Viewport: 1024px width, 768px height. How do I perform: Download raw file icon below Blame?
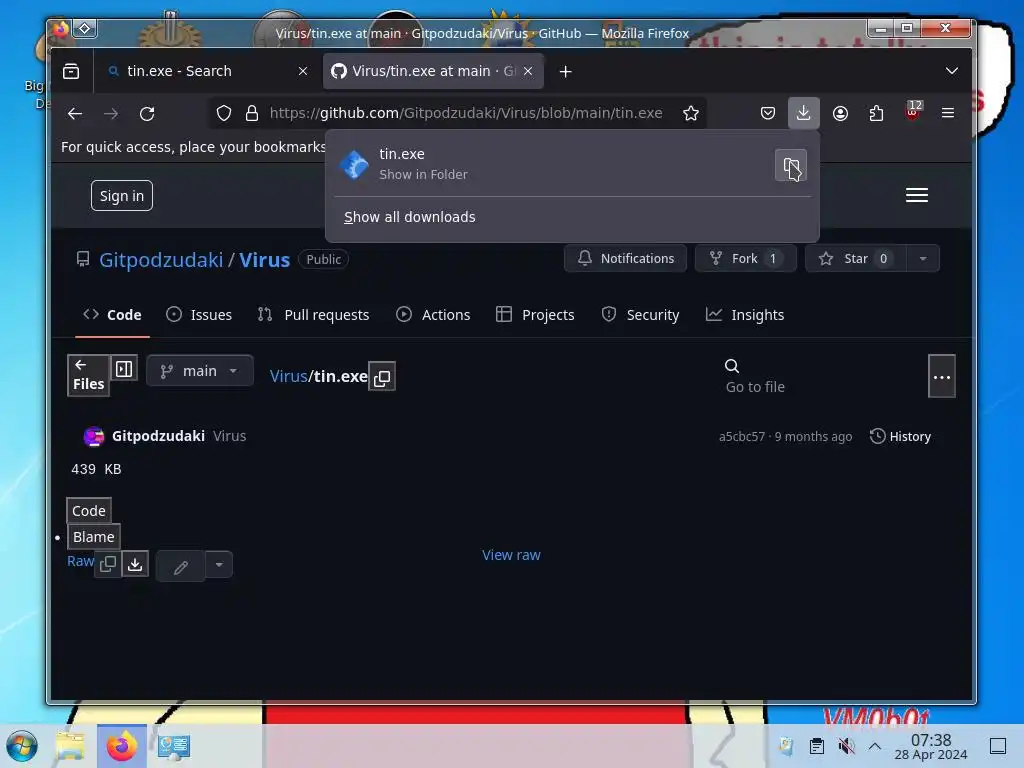tap(135, 564)
